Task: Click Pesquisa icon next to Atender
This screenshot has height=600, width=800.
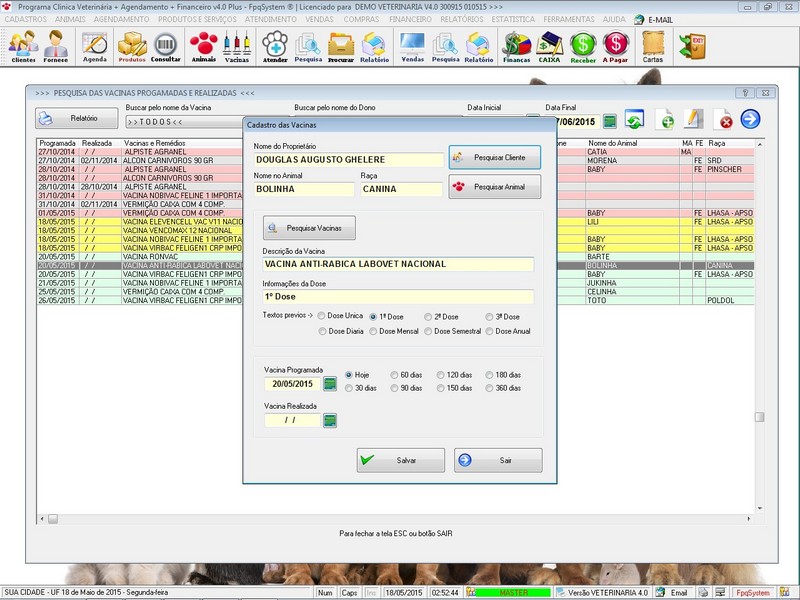Action: tap(308, 46)
